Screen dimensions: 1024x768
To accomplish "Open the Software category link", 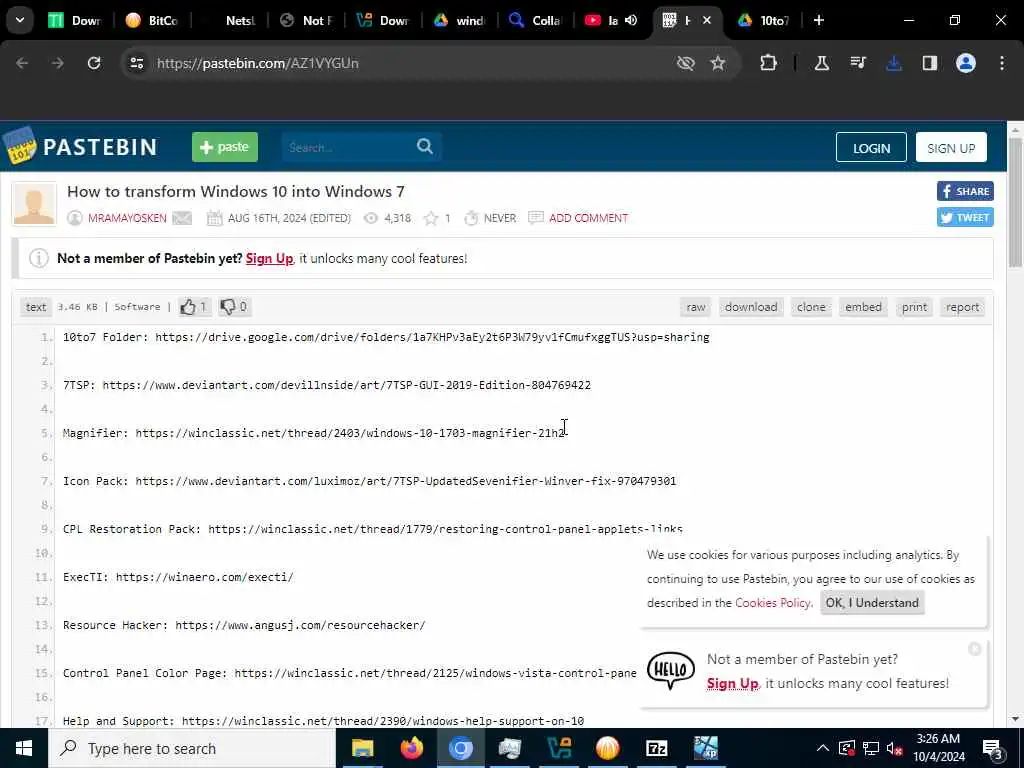I will (137, 307).
